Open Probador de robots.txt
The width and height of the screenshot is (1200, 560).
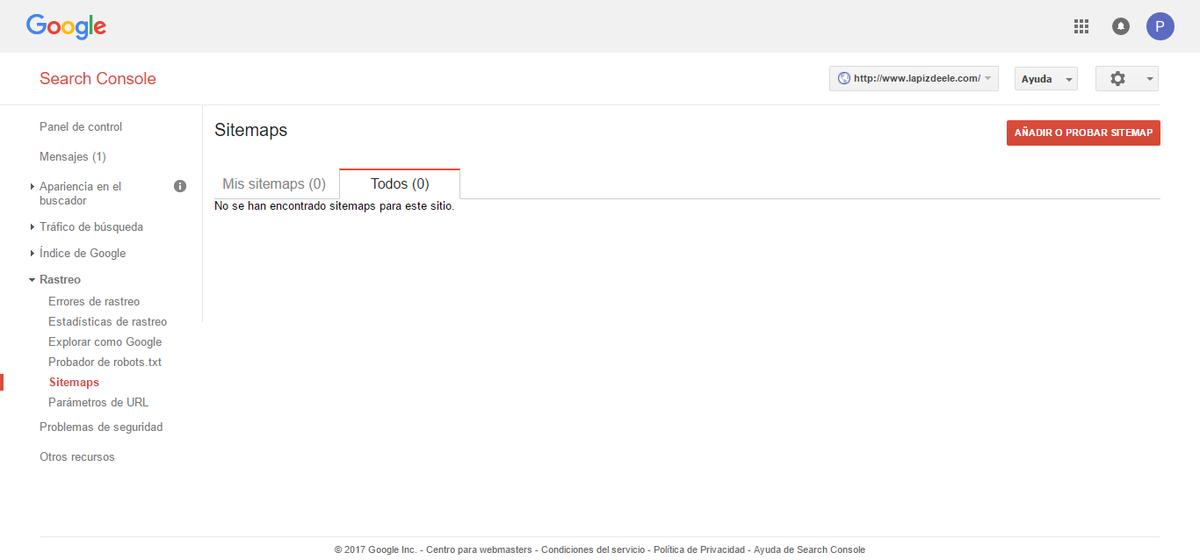pos(105,362)
